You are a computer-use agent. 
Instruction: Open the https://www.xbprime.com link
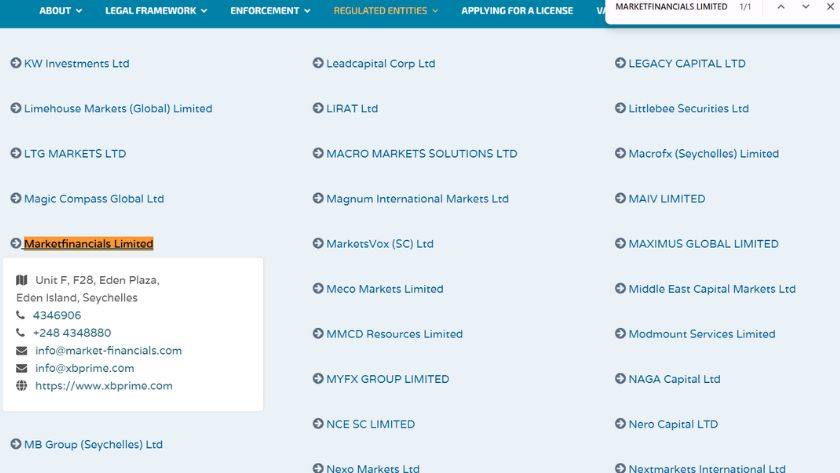coord(104,386)
